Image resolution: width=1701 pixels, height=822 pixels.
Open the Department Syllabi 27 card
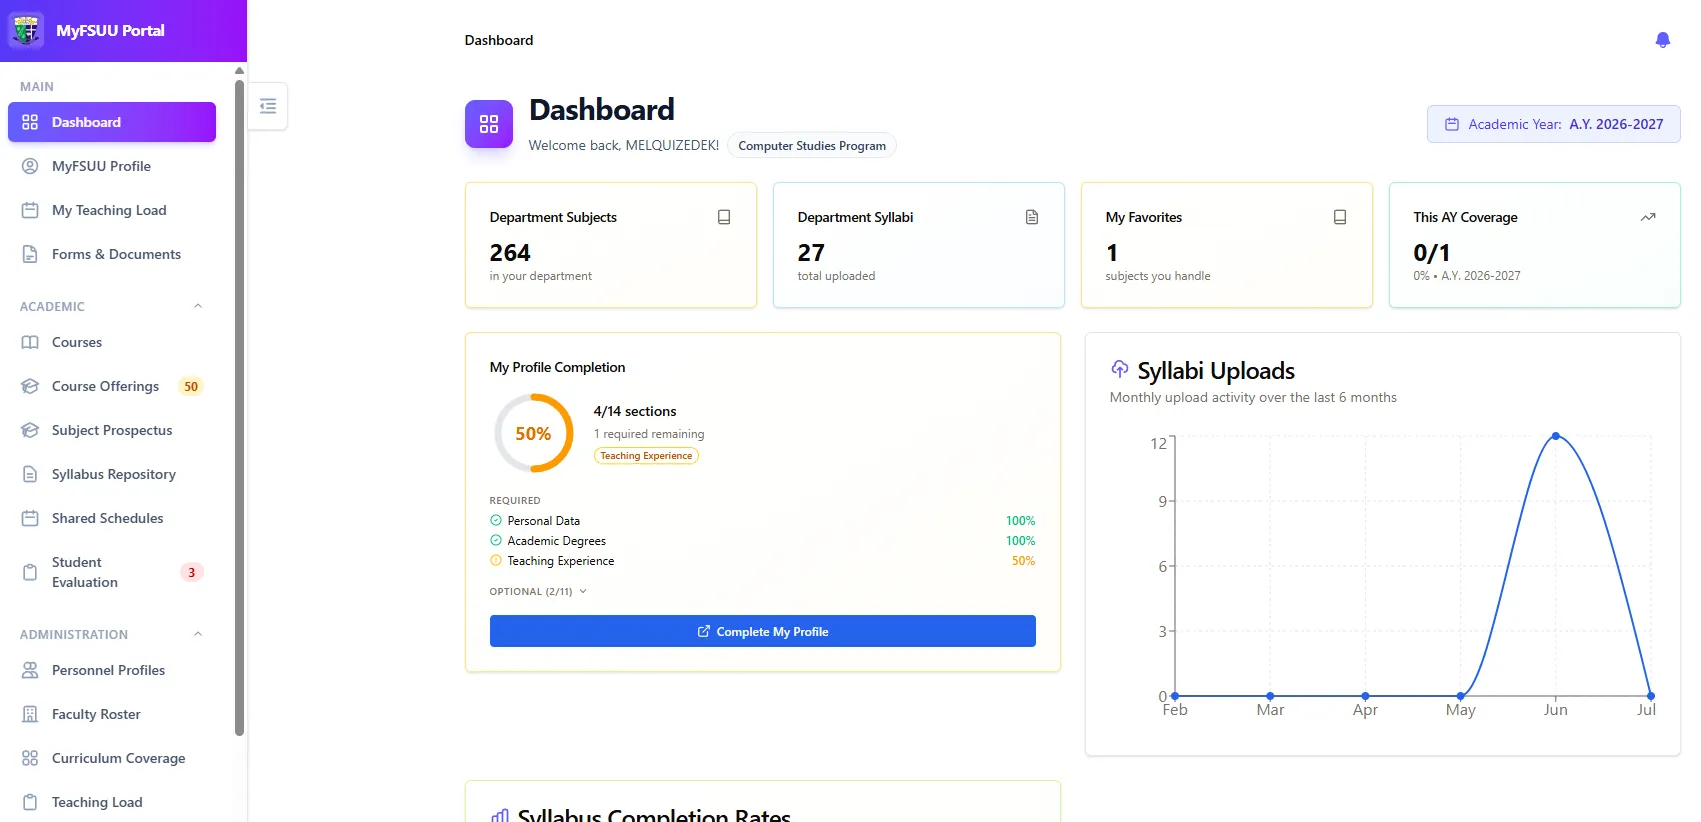pyautogui.click(x=919, y=245)
